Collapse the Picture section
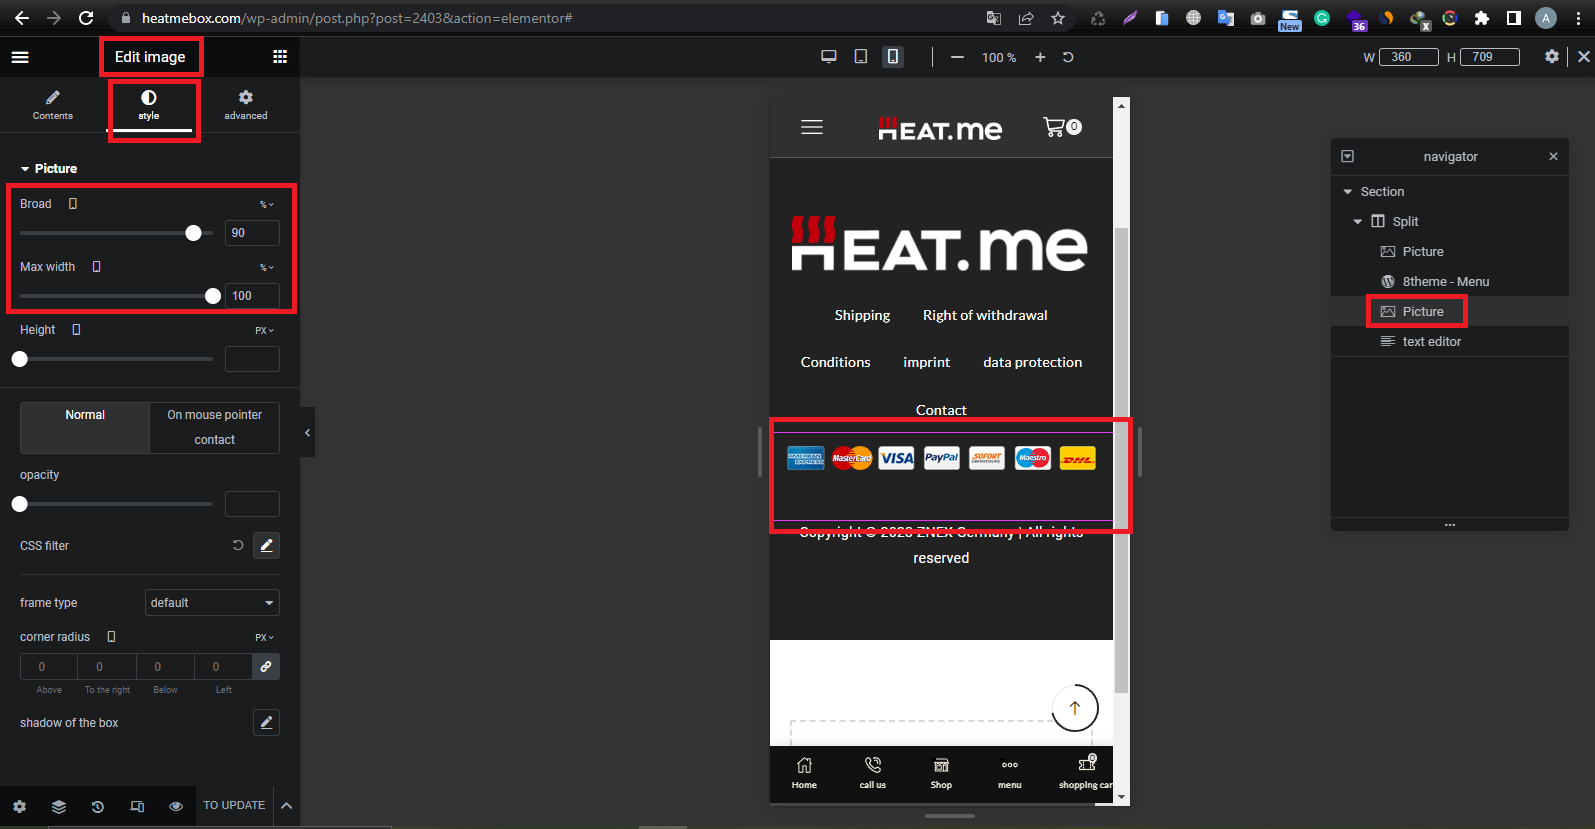 [48, 169]
